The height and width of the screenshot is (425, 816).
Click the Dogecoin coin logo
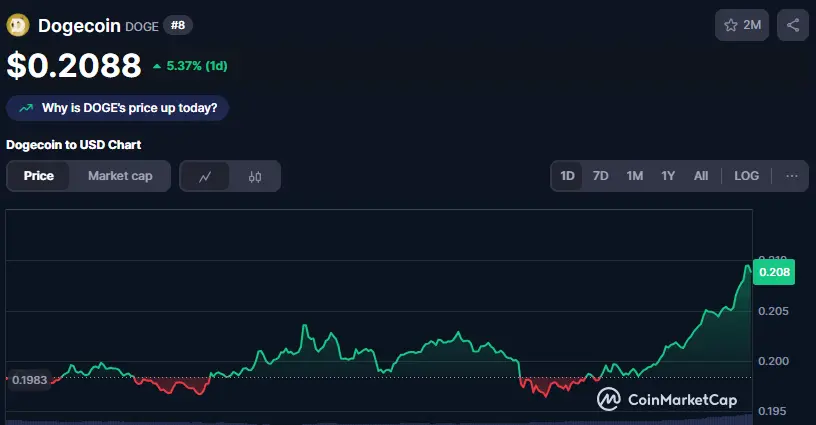coord(18,25)
